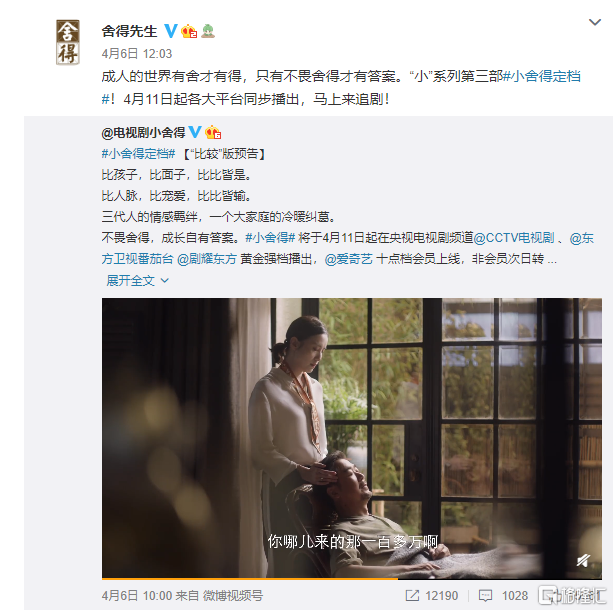Open the @CCTV电视剧 mention link
This screenshot has width=613, height=612.
[514, 238]
